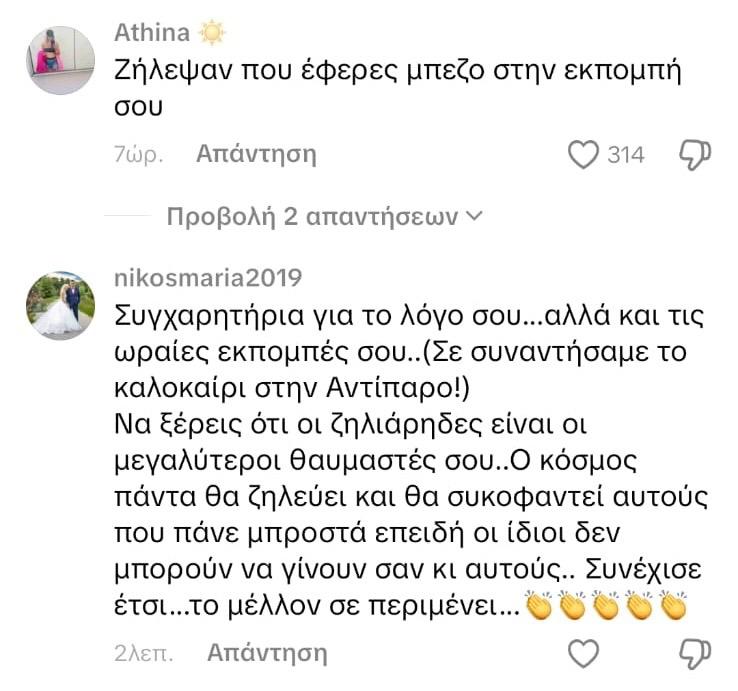Click the sun emoji beside Athina
738x691 pixels.
[212, 33]
